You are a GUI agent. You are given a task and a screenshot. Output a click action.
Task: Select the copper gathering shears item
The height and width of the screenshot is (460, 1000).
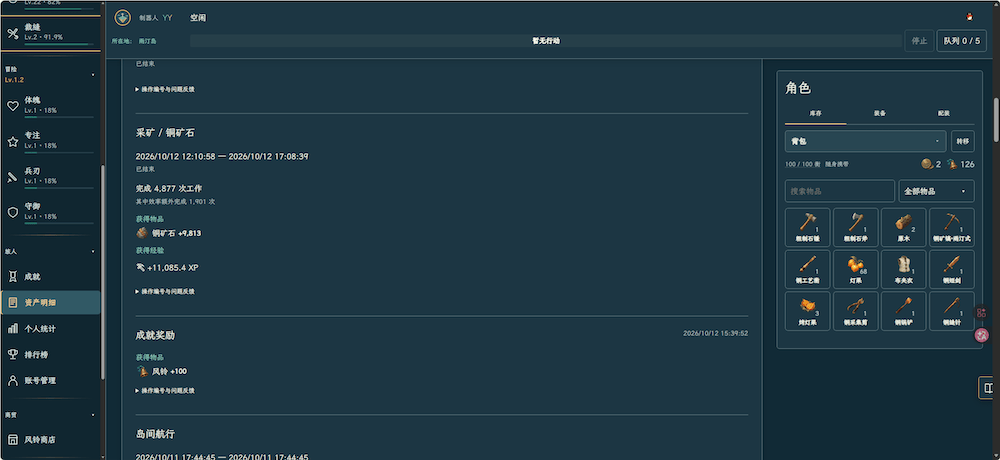(855, 311)
